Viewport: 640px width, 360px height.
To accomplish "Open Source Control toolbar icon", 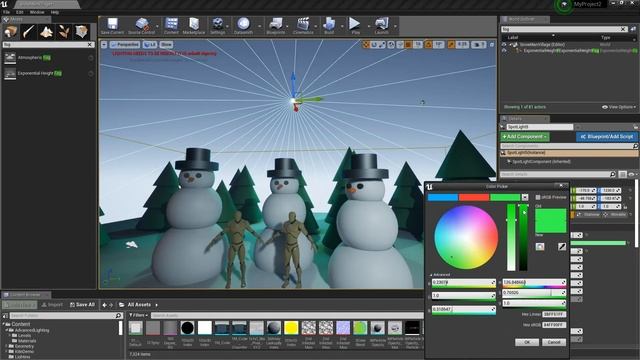I will tap(141, 26).
